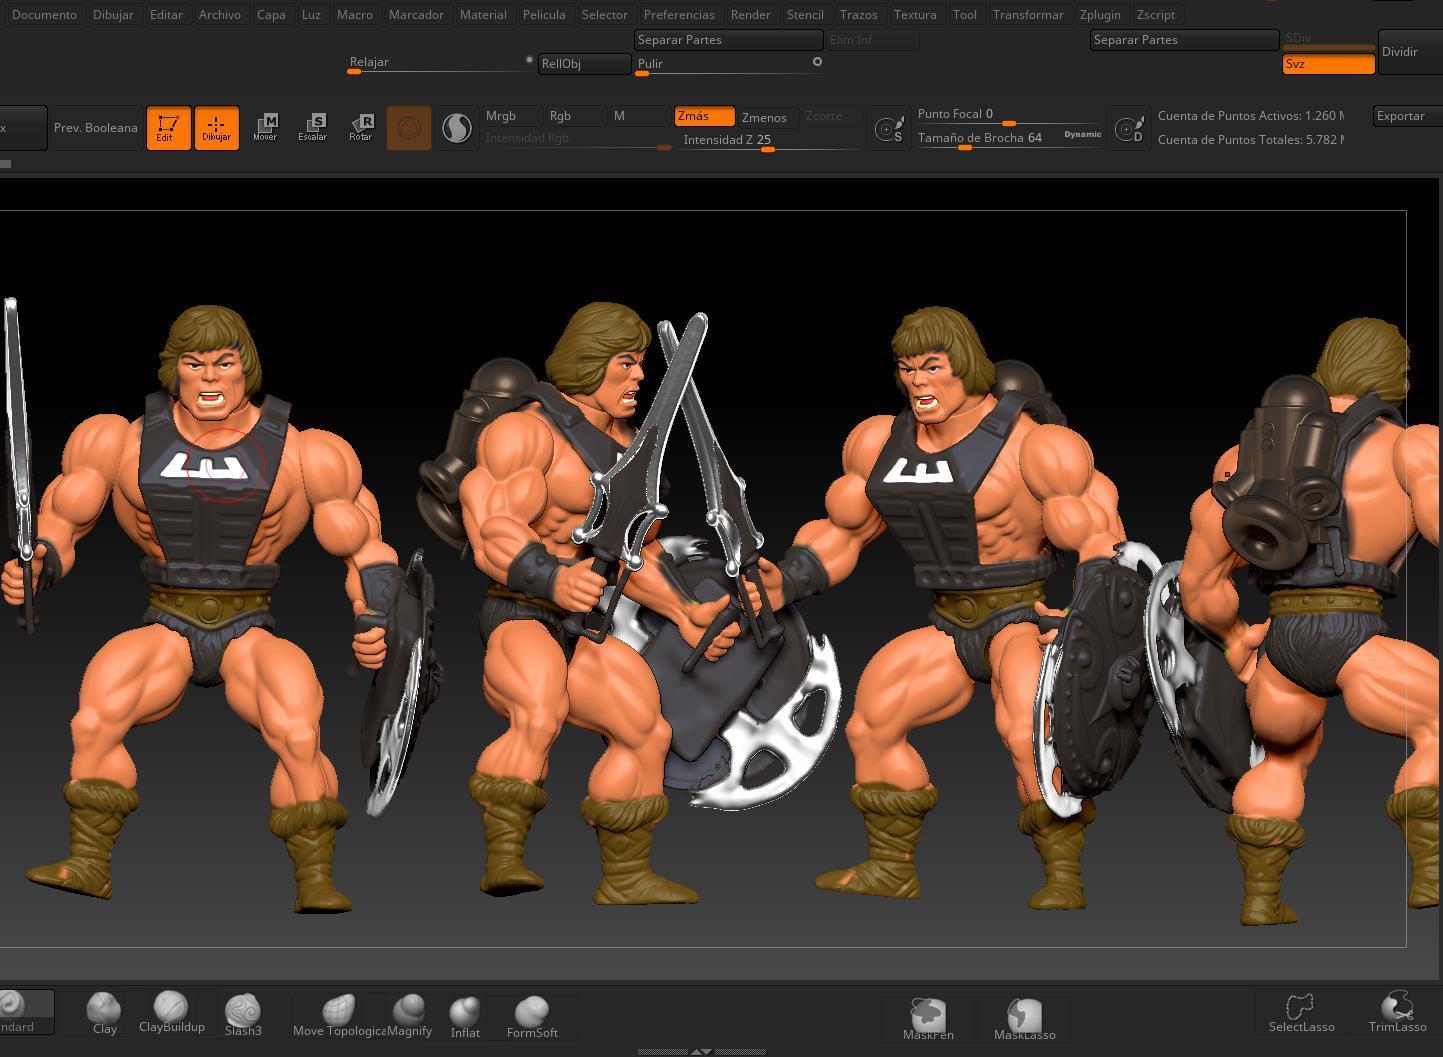Viewport: 1443px width, 1057px height.
Task: Open the Render menu
Action: click(x=751, y=15)
